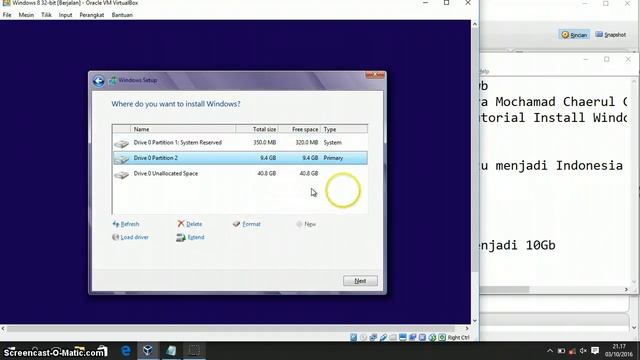Click the screen recorder taskbar icon
This screenshot has height=360, width=640.
point(194,351)
